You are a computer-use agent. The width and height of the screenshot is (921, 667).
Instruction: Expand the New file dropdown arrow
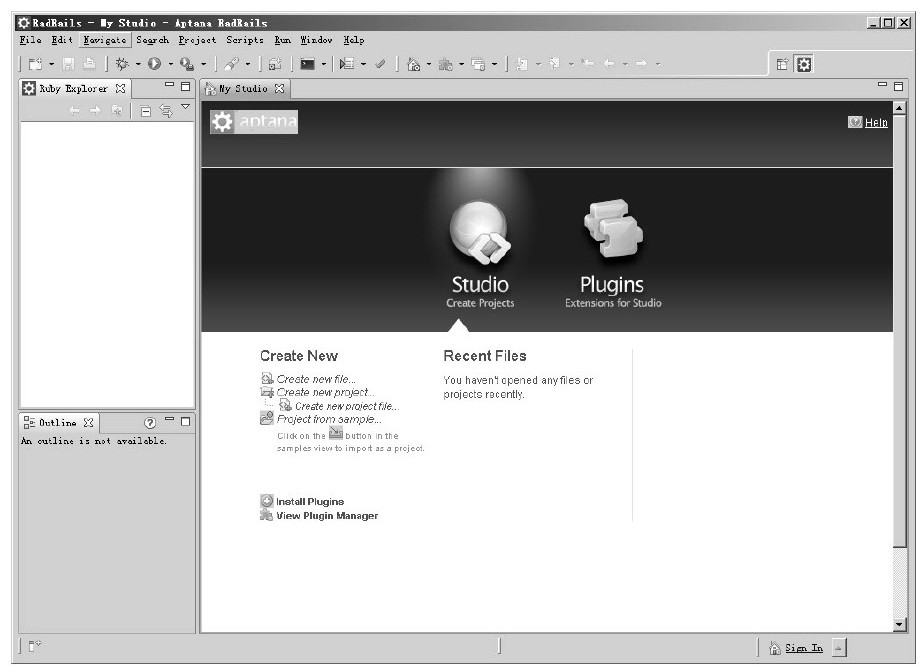[50, 64]
